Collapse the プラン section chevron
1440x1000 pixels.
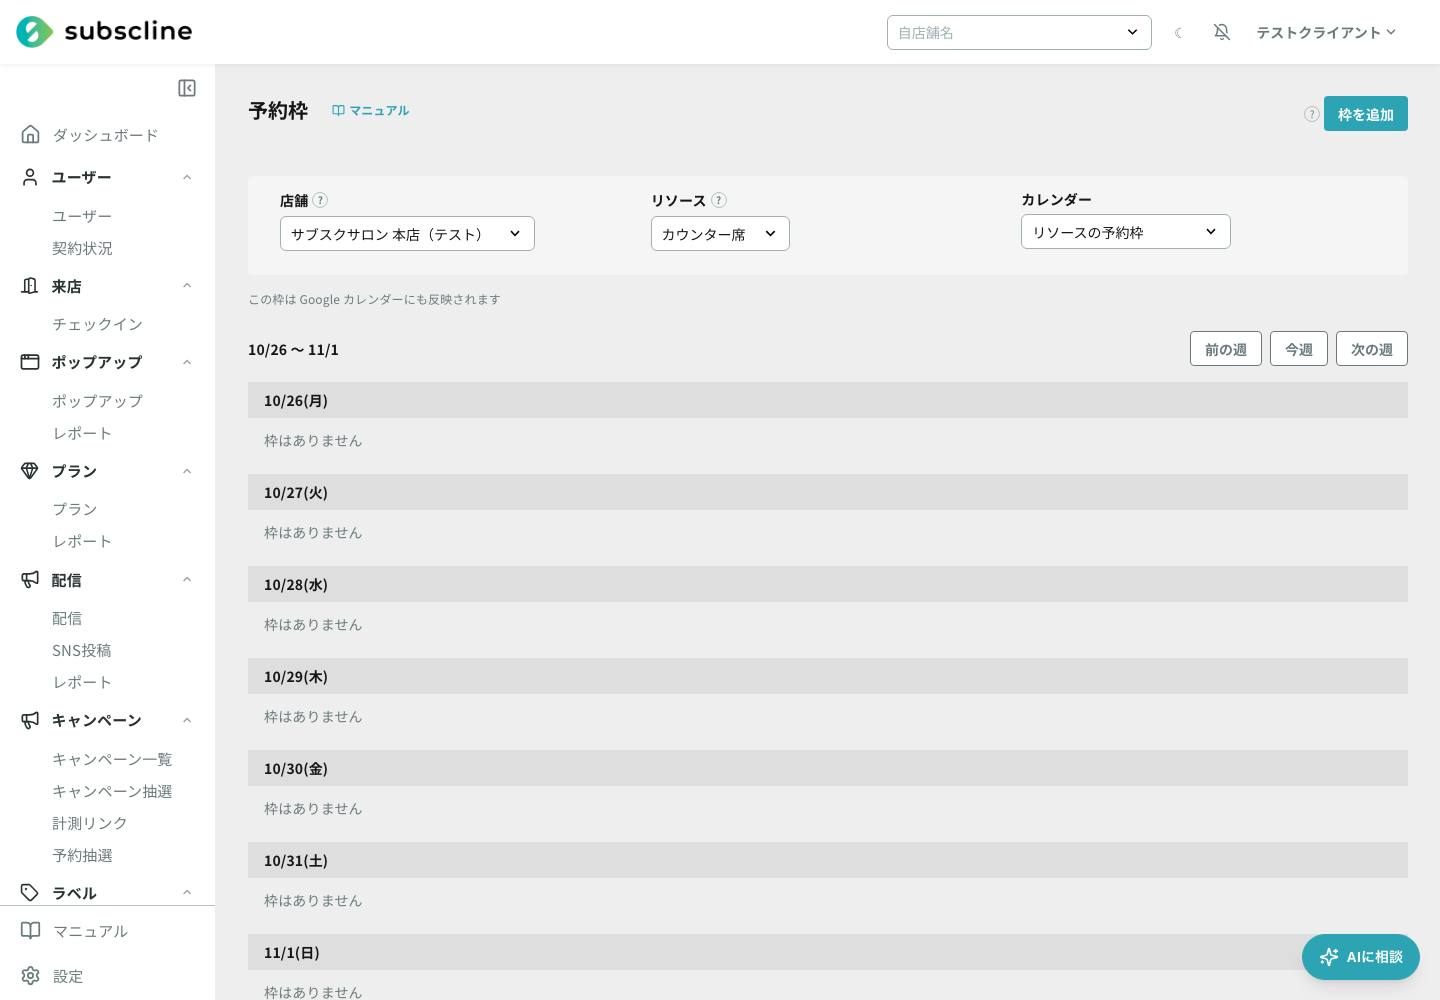(x=187, y=471)
